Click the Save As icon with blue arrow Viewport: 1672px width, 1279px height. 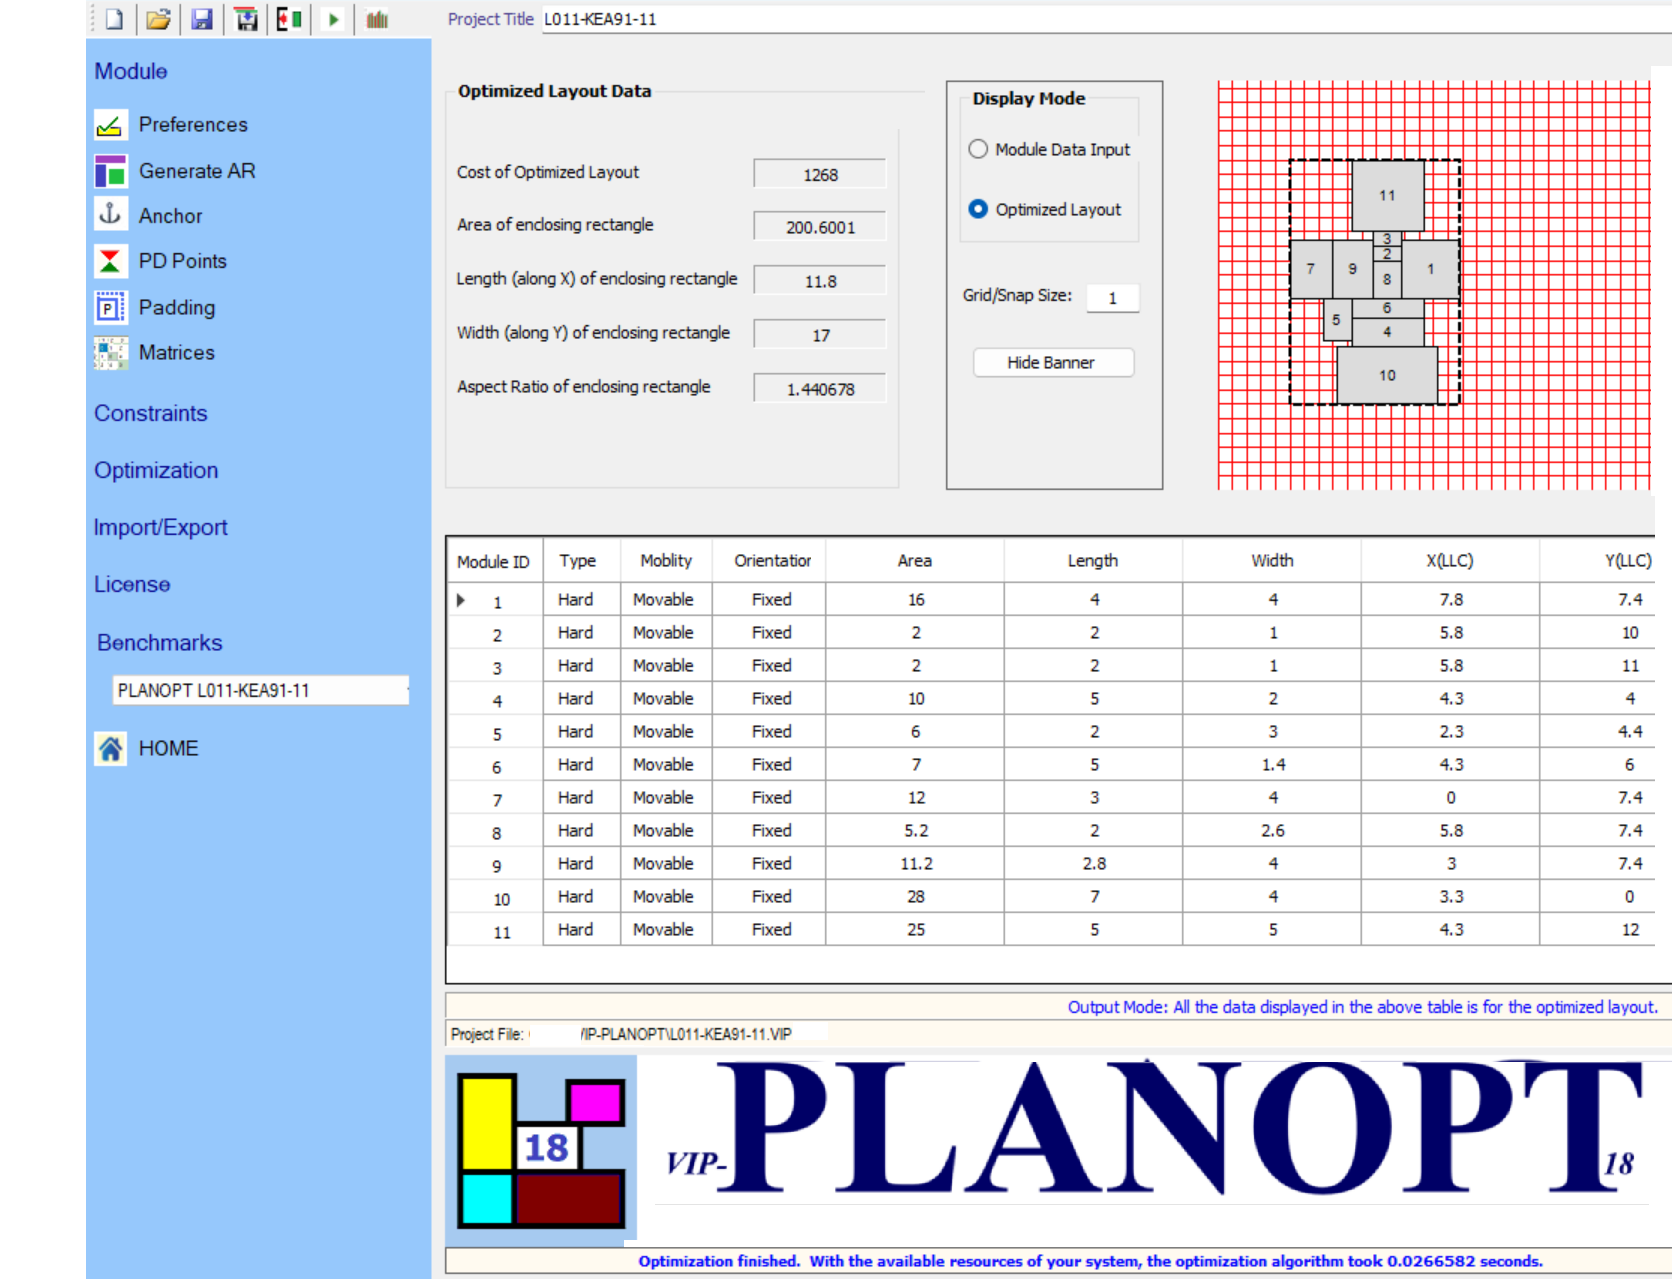(x=246, y=19)
